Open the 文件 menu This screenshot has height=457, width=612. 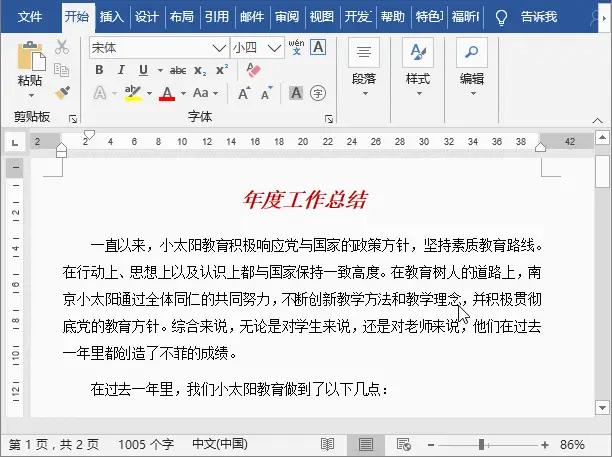pyautogui.click(x=30, y=17)
